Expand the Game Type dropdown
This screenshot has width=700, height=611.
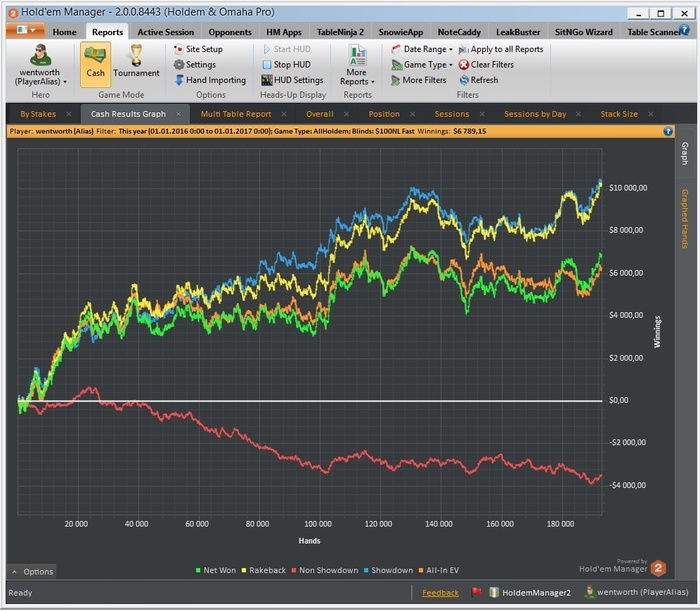click(x=424, y=64)
